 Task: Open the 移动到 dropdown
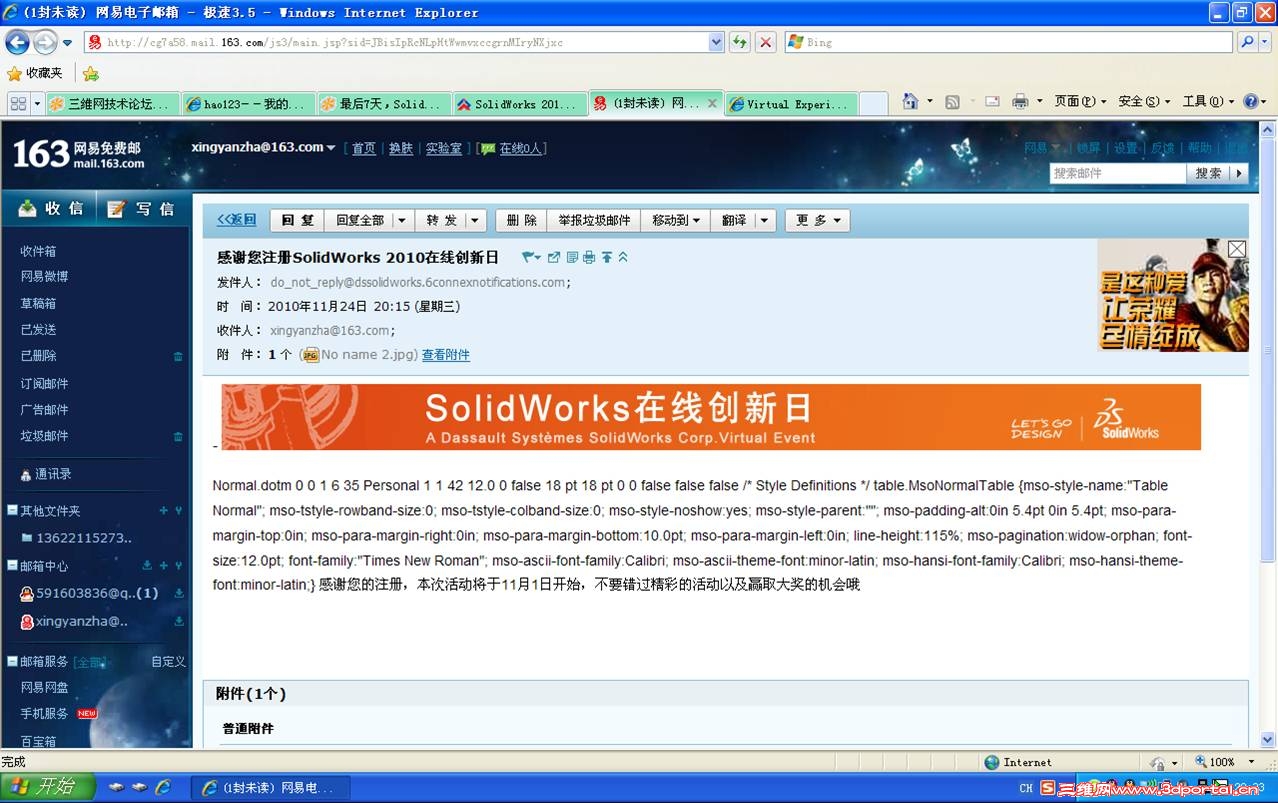click(676, 220)
